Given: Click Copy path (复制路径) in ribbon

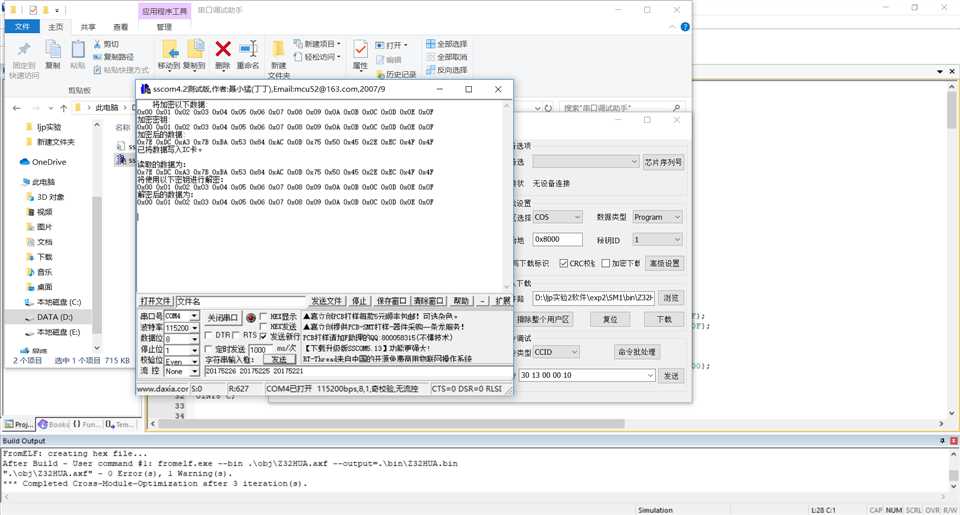Looking at the screenshot, I should pos(113,57).
